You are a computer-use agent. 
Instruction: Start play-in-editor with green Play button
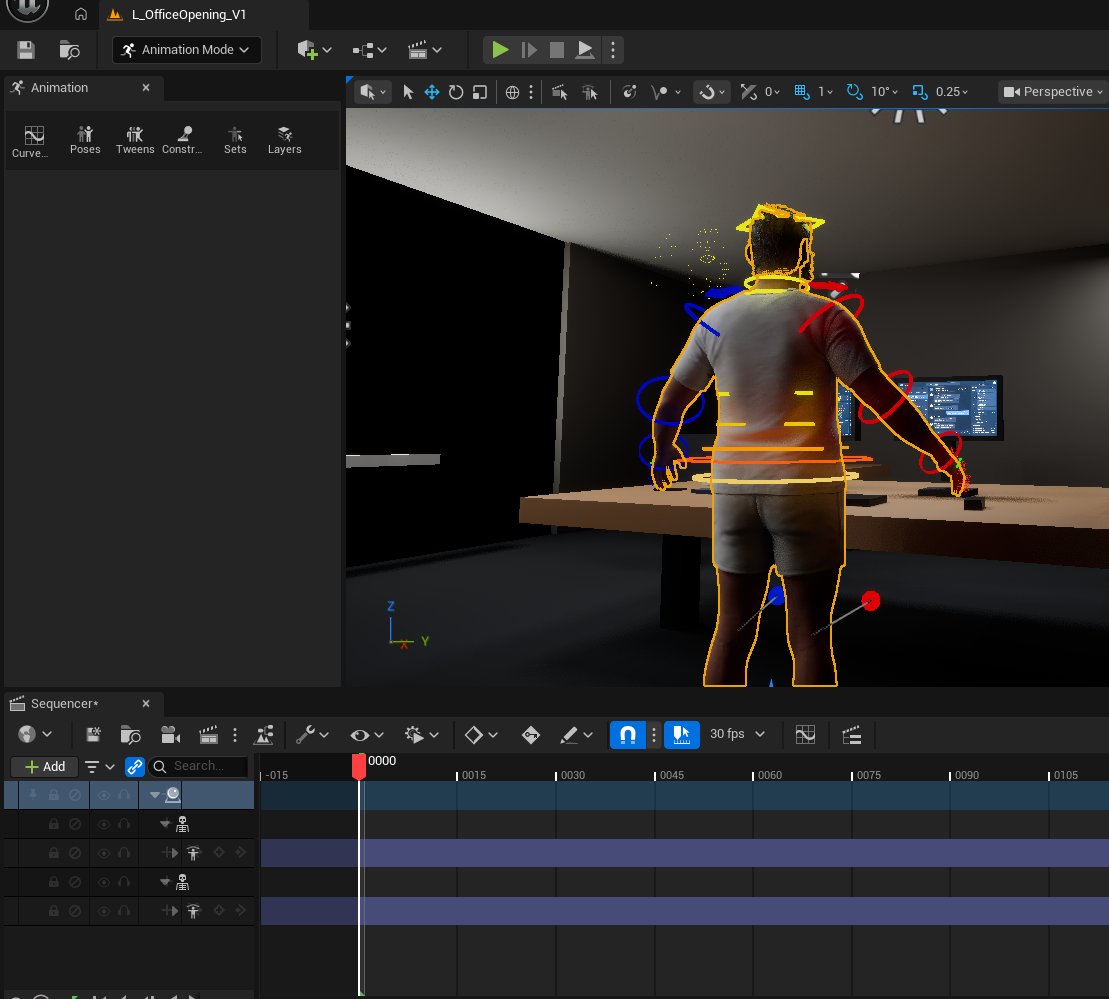click(499, 50)
